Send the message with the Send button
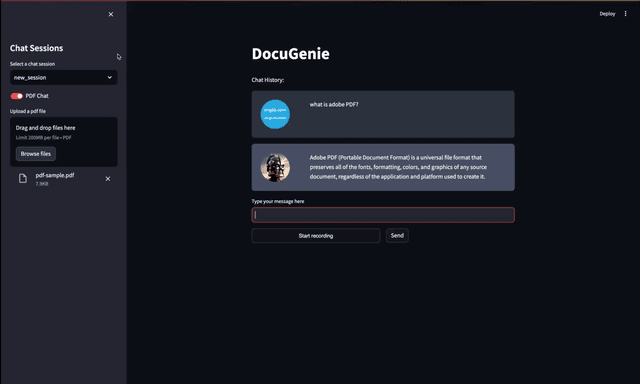Screen dimensions: 640x384 click(397, 235)
